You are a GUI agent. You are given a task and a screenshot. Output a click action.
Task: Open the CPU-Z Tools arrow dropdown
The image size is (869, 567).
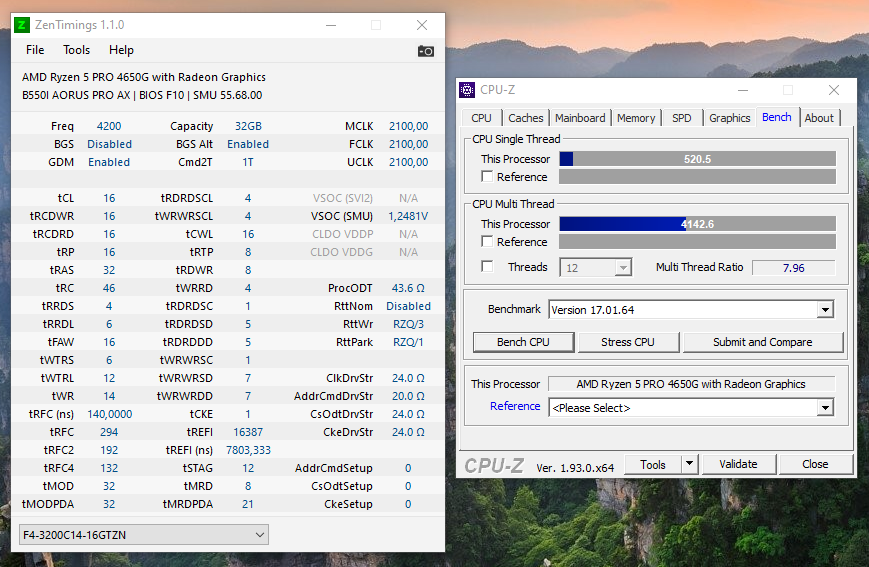(689, 464)
